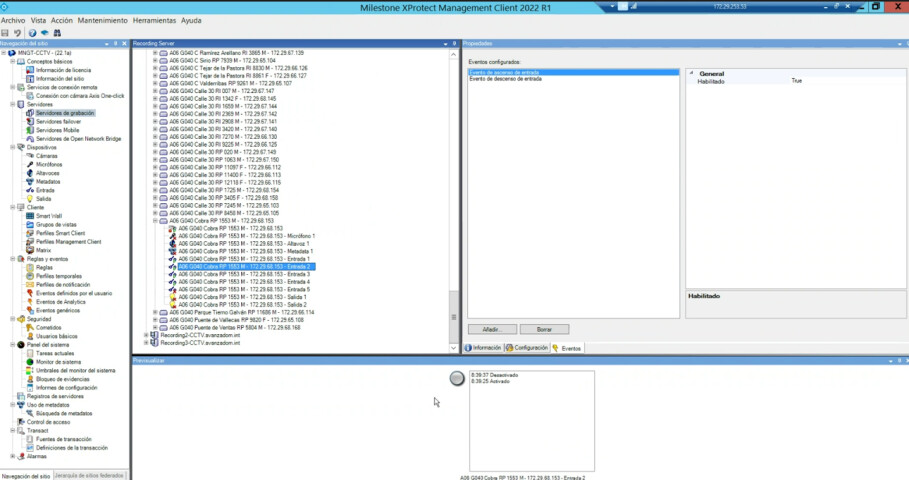Image resolution: width=909 pixels, height=480 pixels.
Task: Select Cámaras in the Dispositivos tree
Action: coord(46,156)
